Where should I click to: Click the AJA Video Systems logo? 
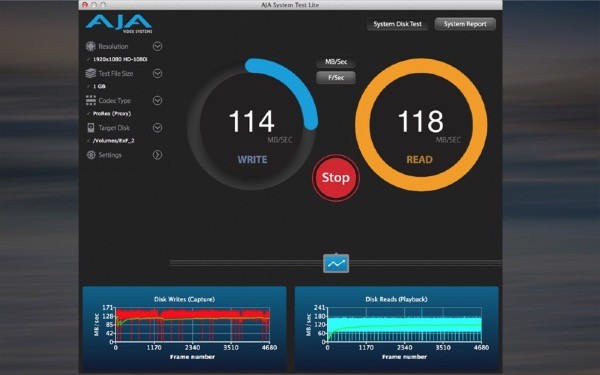[x=119, y=24]
